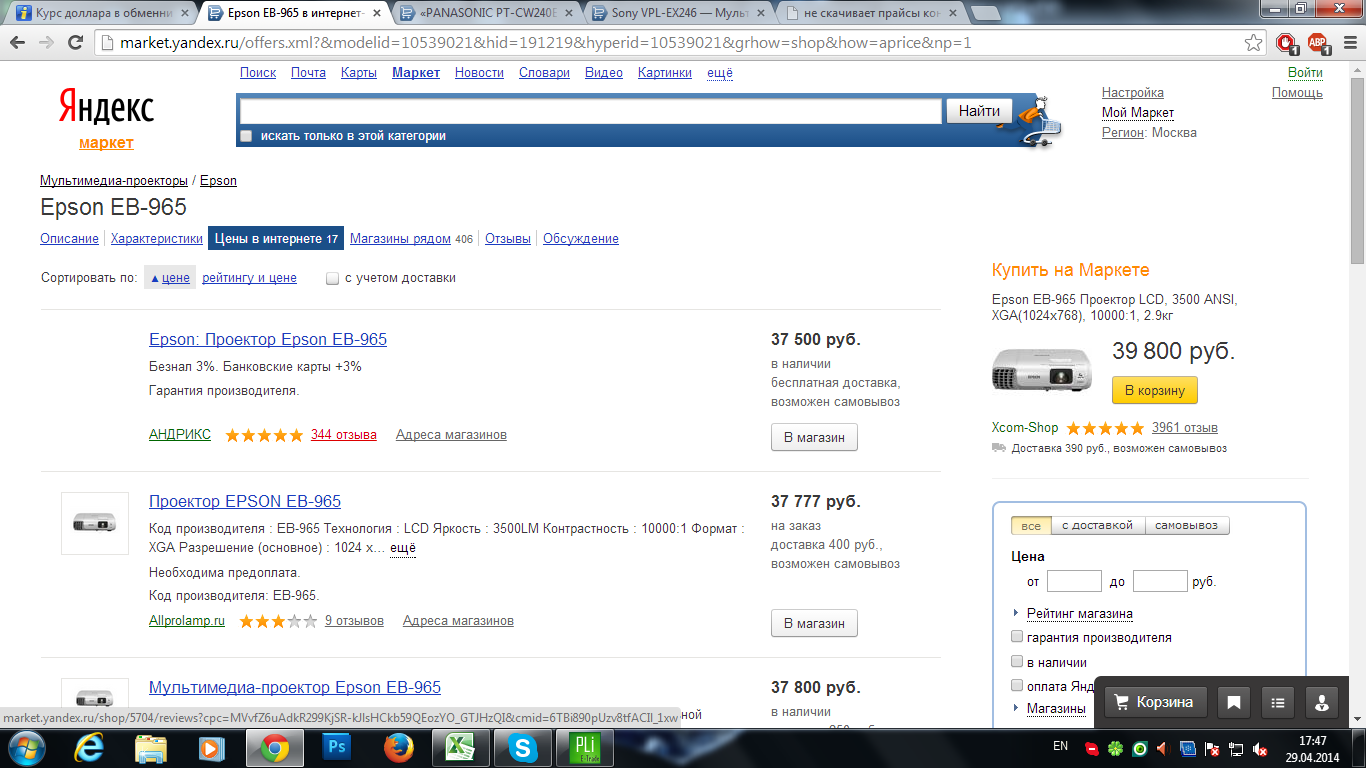Bookmark the page with the star icon

pos(1253,43)
